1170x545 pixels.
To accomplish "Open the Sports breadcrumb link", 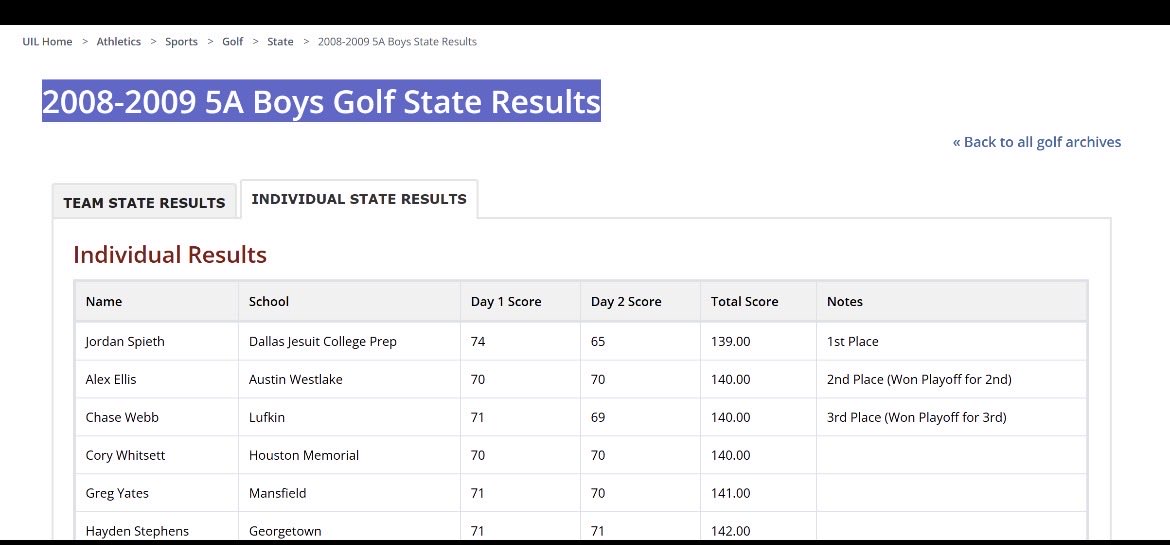I will pyautogui.click(x=181, y=42).
